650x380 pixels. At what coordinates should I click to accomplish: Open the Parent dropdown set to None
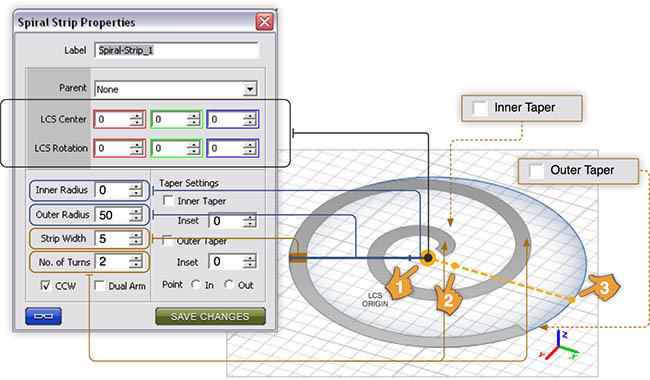pos(176,89)
